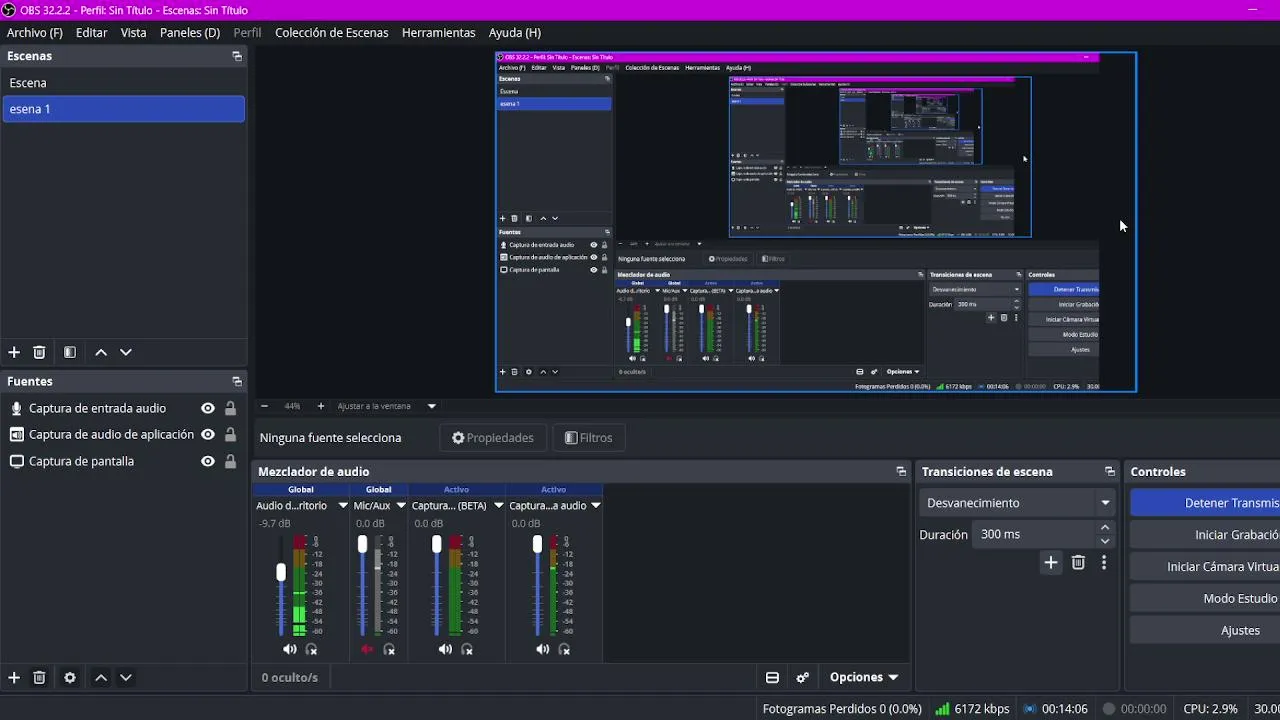Undock the Transiciones de escena panel
The image size is (1280, 720).
click(1110, 472)
